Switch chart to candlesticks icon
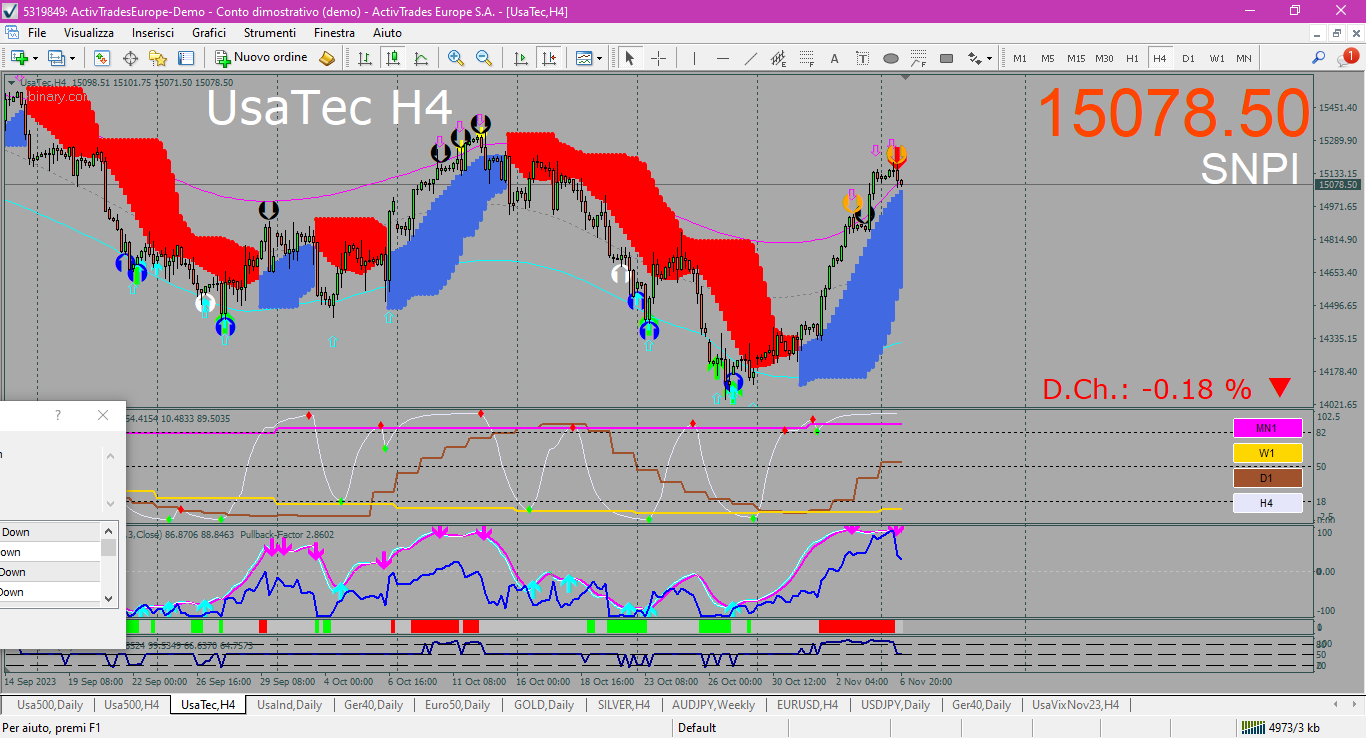 393,58
